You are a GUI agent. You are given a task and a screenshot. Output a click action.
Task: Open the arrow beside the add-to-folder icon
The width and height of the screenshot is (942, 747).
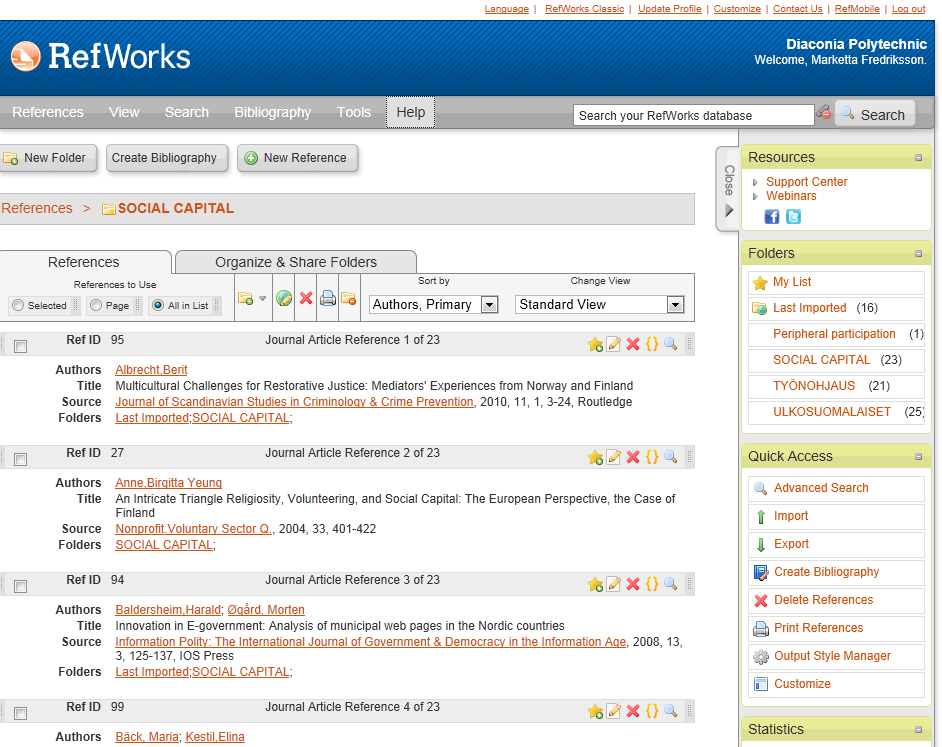click(x=263, y=299)
